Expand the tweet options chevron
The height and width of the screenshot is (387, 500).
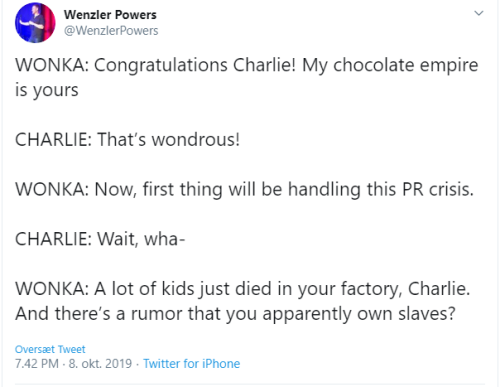pyautogui.click(x=479, y=13)
